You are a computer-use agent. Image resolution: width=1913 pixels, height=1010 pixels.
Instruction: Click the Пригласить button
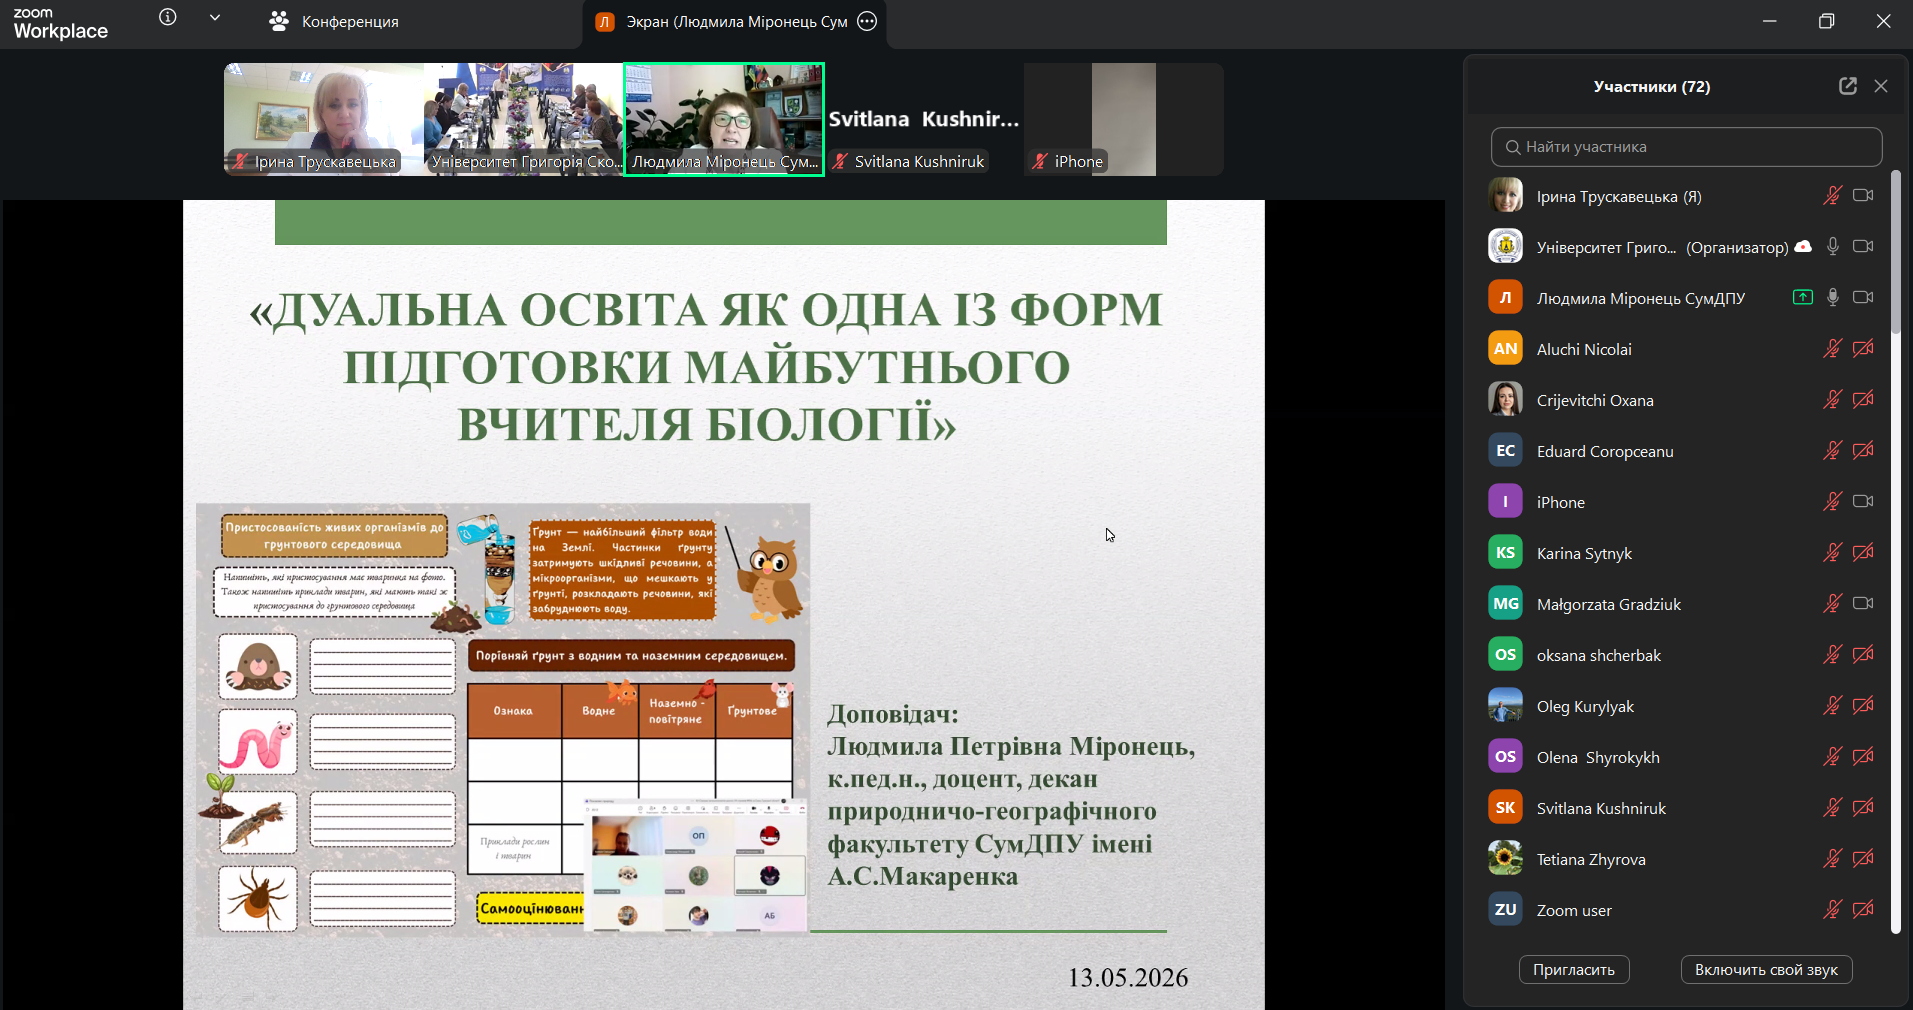pyautogui.click(x=1574, y=969)
